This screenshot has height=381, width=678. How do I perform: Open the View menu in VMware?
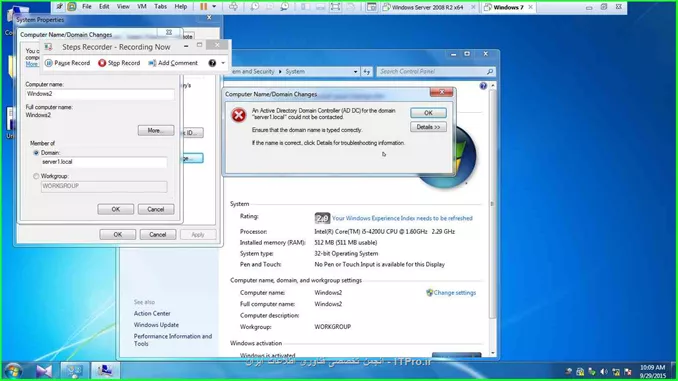pos(123,6)
